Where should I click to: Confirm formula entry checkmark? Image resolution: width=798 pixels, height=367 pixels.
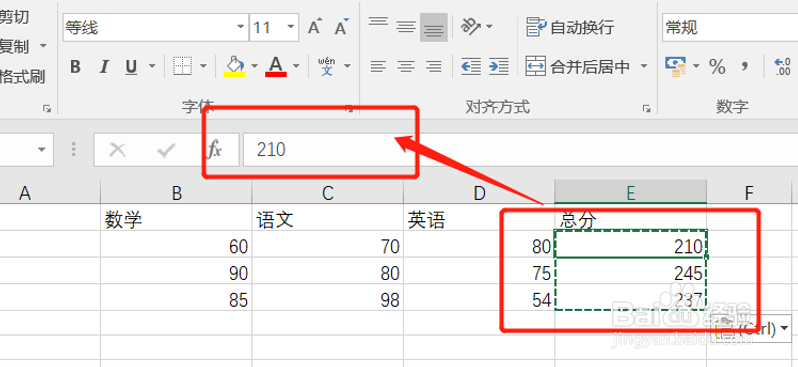tap(166, 150)
